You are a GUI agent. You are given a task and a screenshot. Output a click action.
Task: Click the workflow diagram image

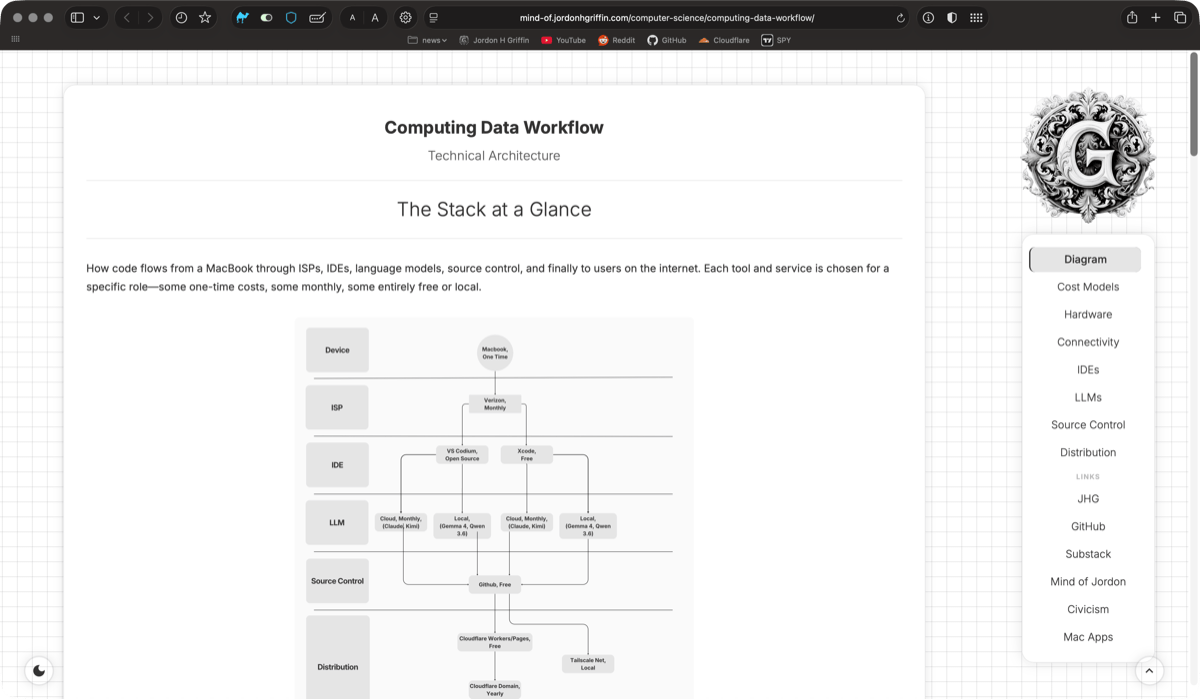494,508
